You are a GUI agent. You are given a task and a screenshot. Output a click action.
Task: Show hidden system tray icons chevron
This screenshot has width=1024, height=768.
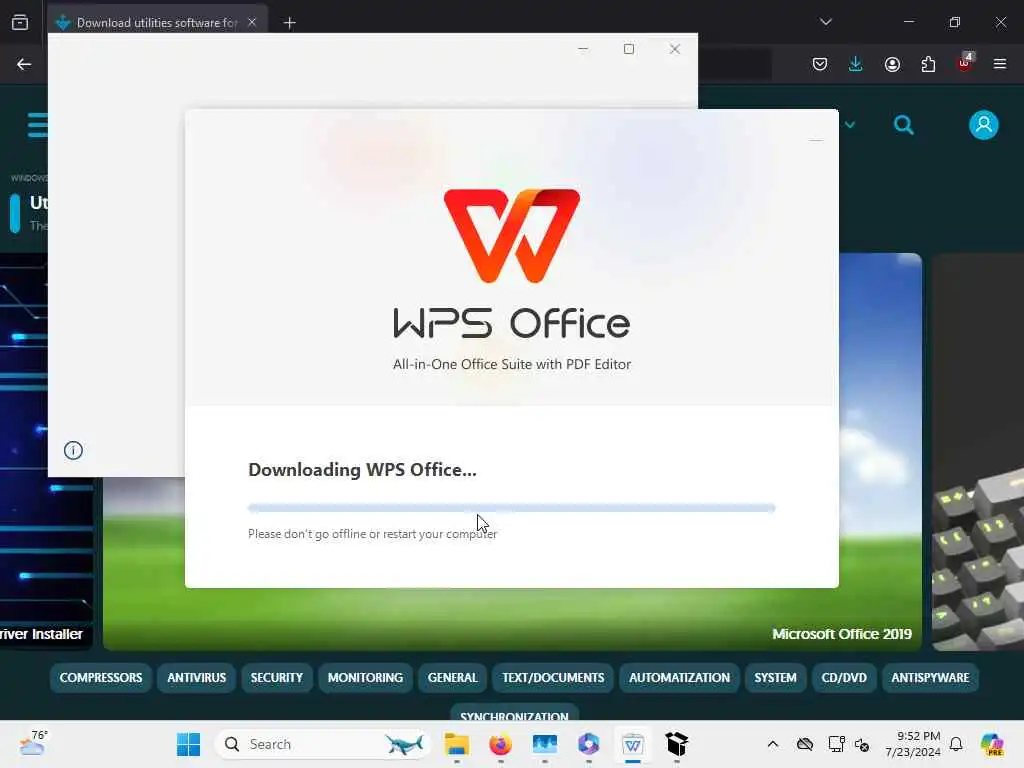point(773,744)
